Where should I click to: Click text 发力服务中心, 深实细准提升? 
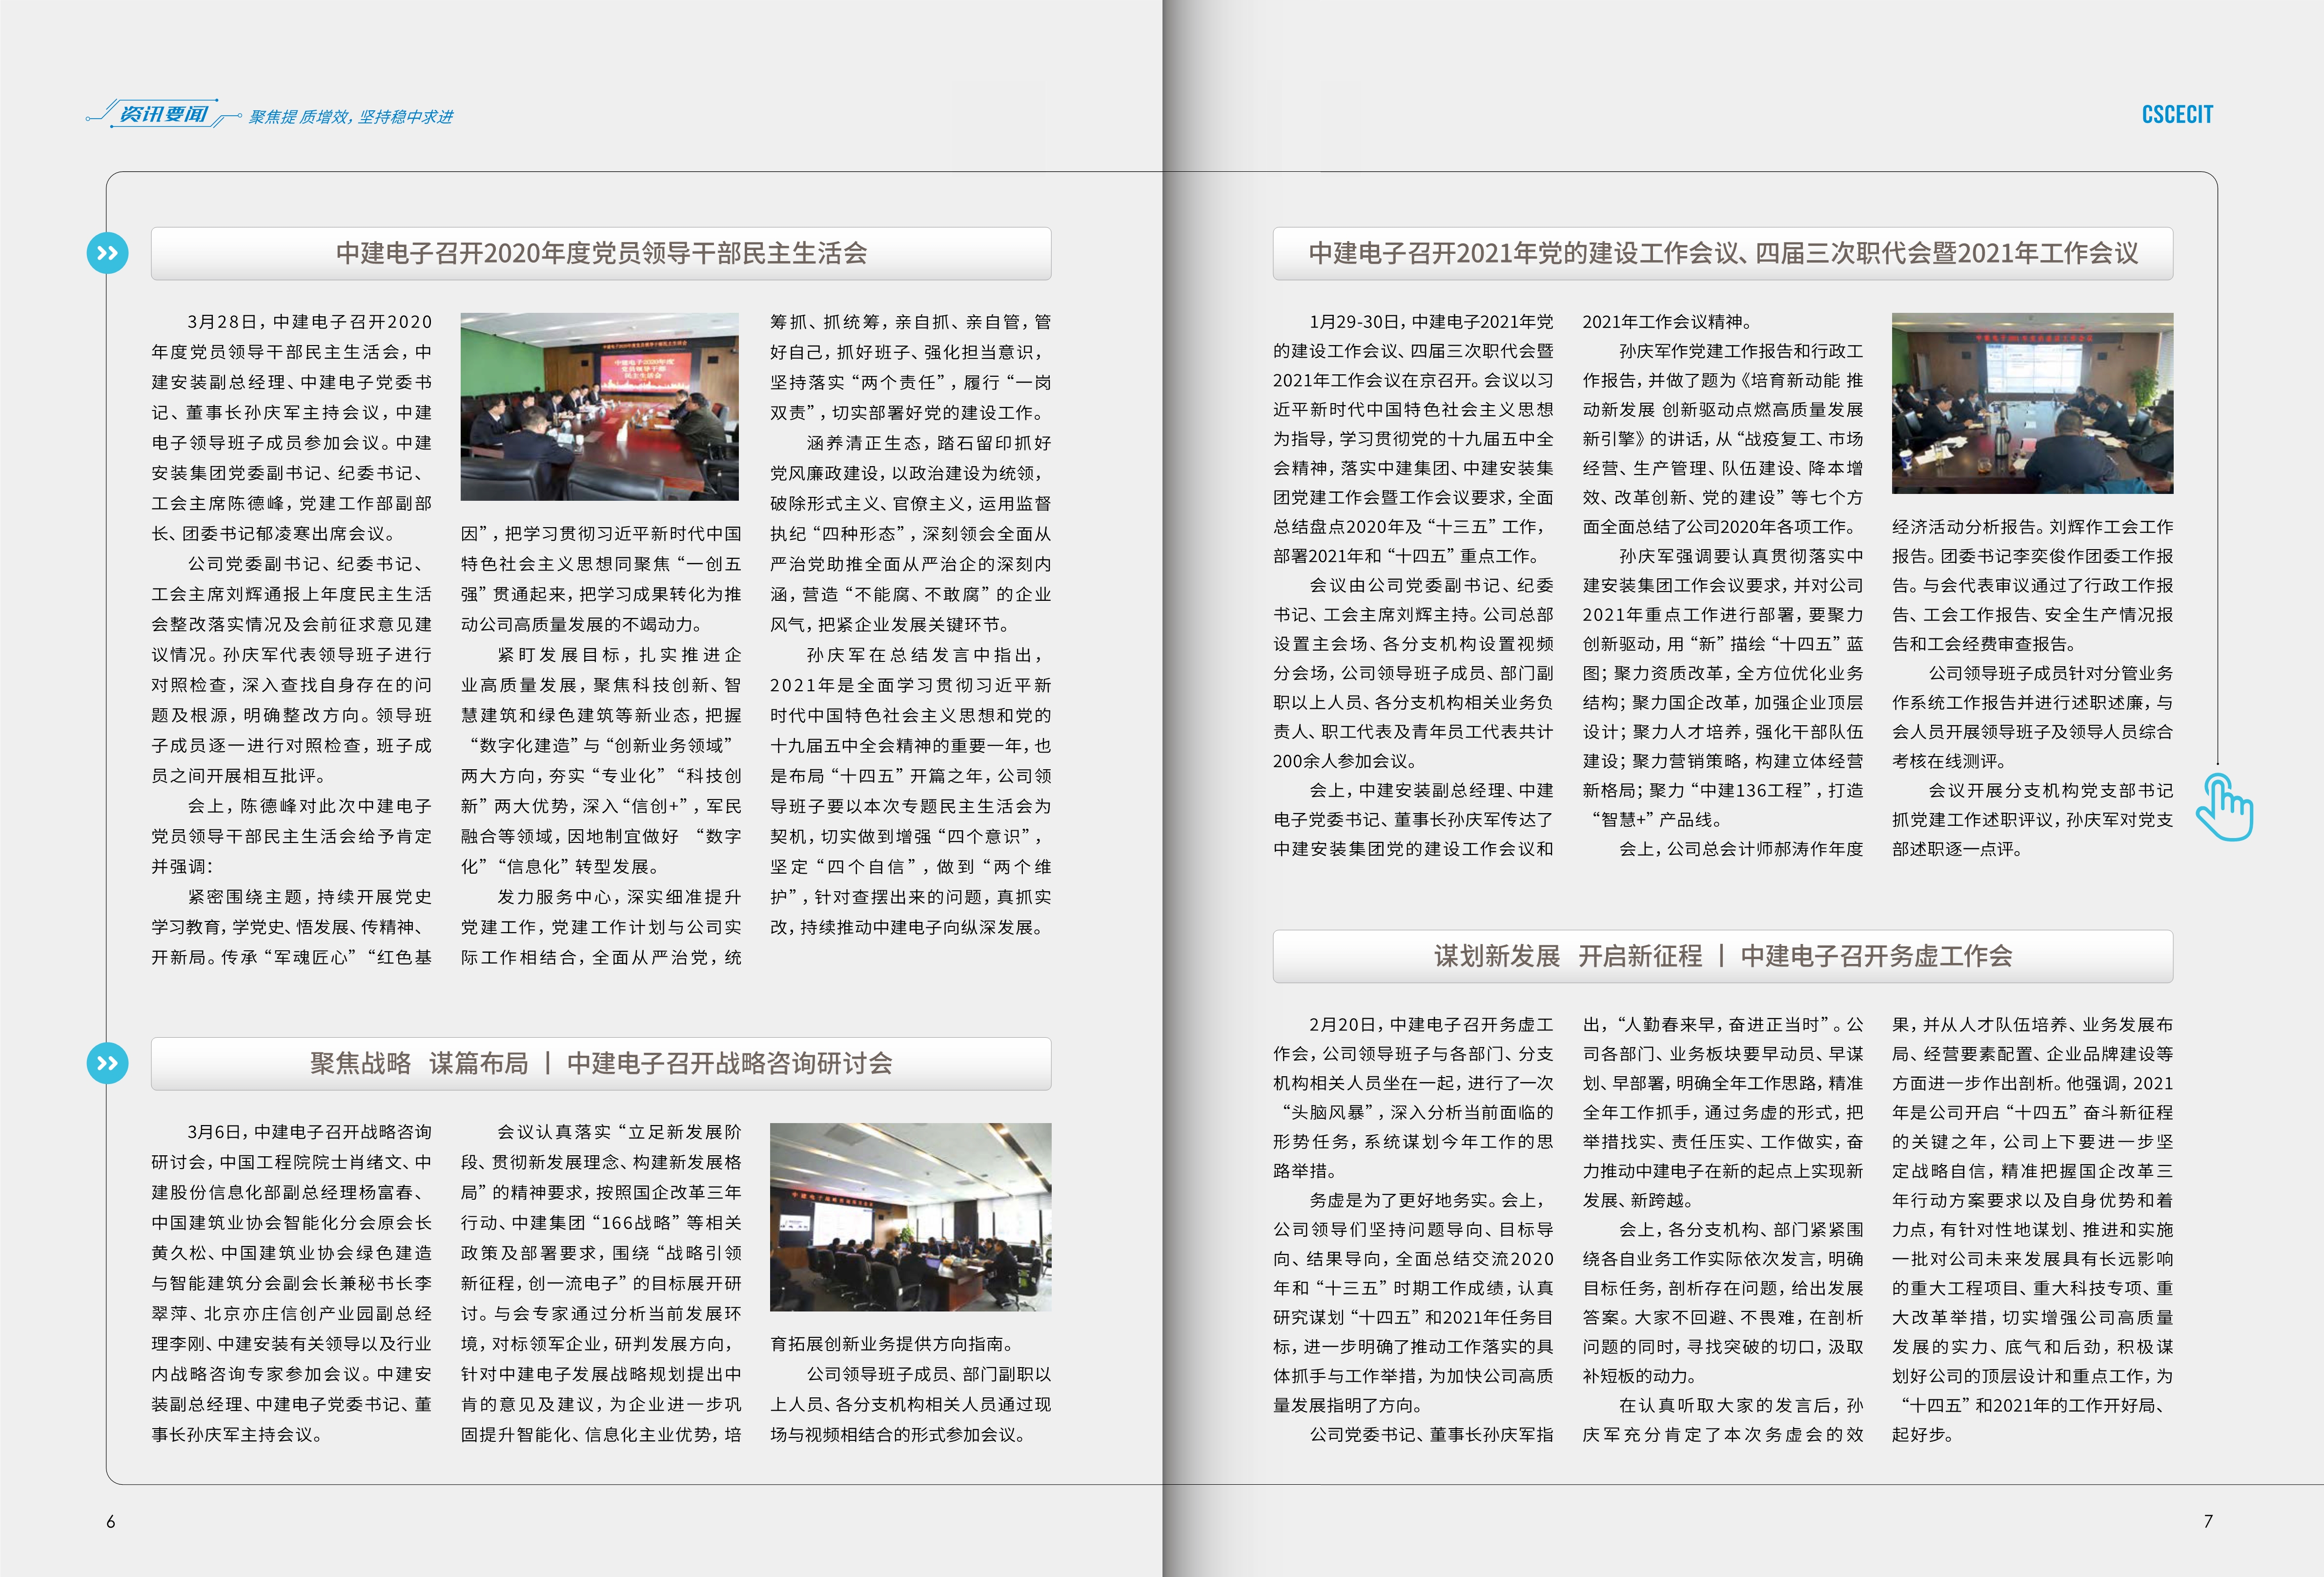[x=620, y=897]
